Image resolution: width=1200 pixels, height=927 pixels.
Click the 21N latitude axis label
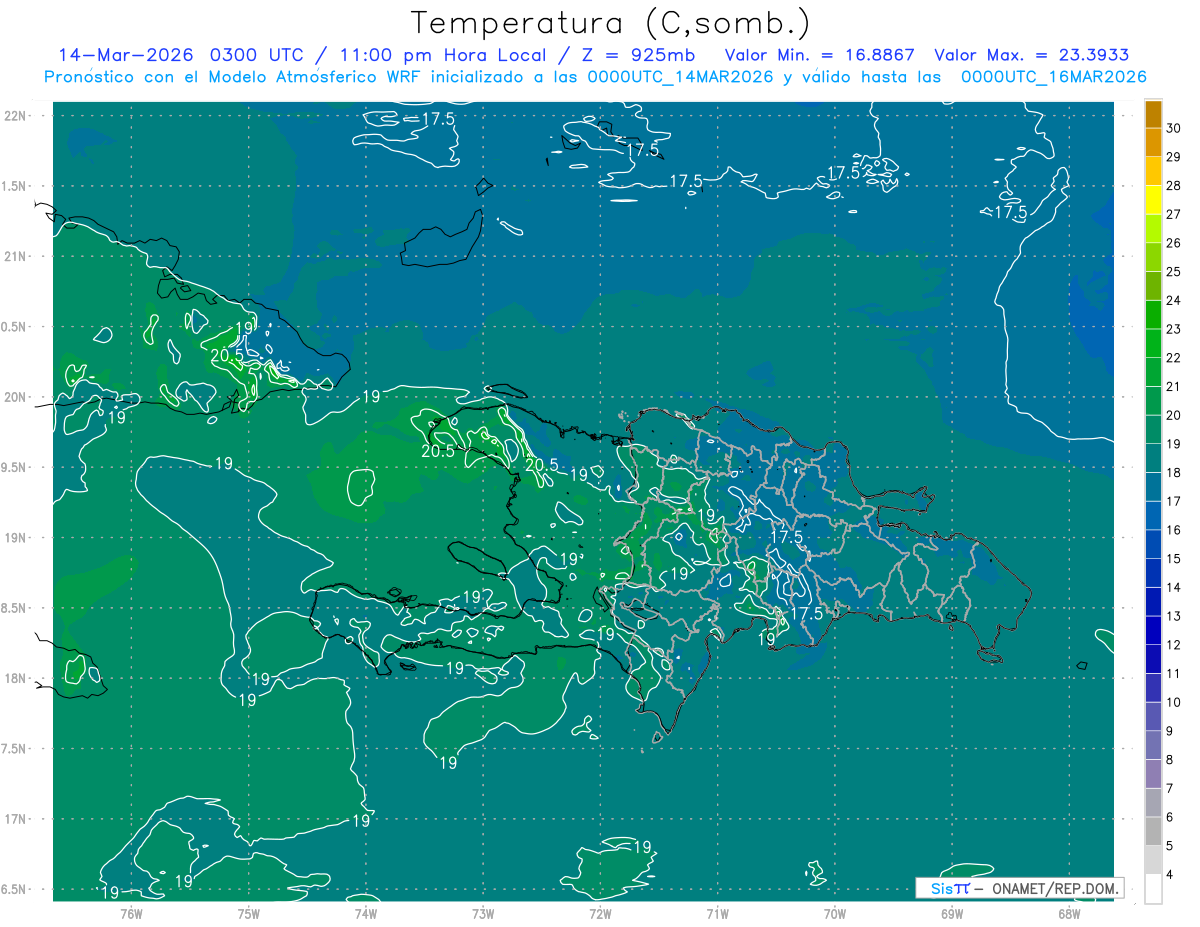click(14, 257)
